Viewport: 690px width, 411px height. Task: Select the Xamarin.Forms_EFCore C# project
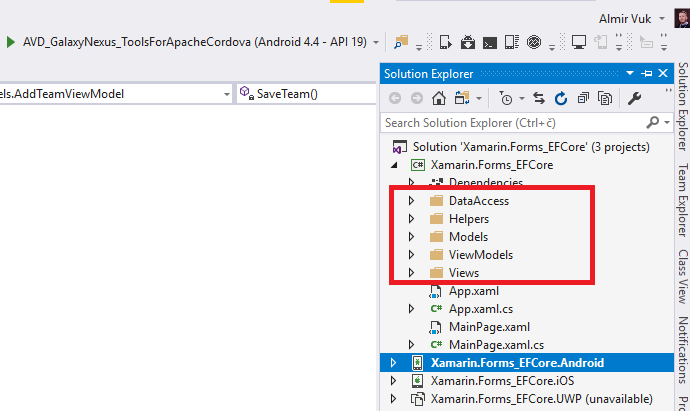492,165
